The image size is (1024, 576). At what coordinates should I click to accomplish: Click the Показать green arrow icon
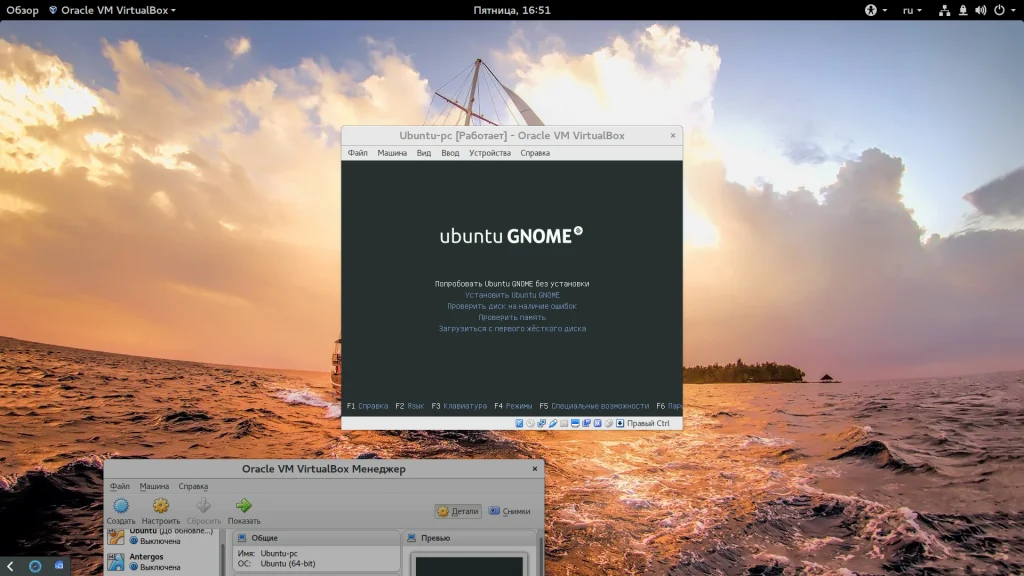point(243,507)
